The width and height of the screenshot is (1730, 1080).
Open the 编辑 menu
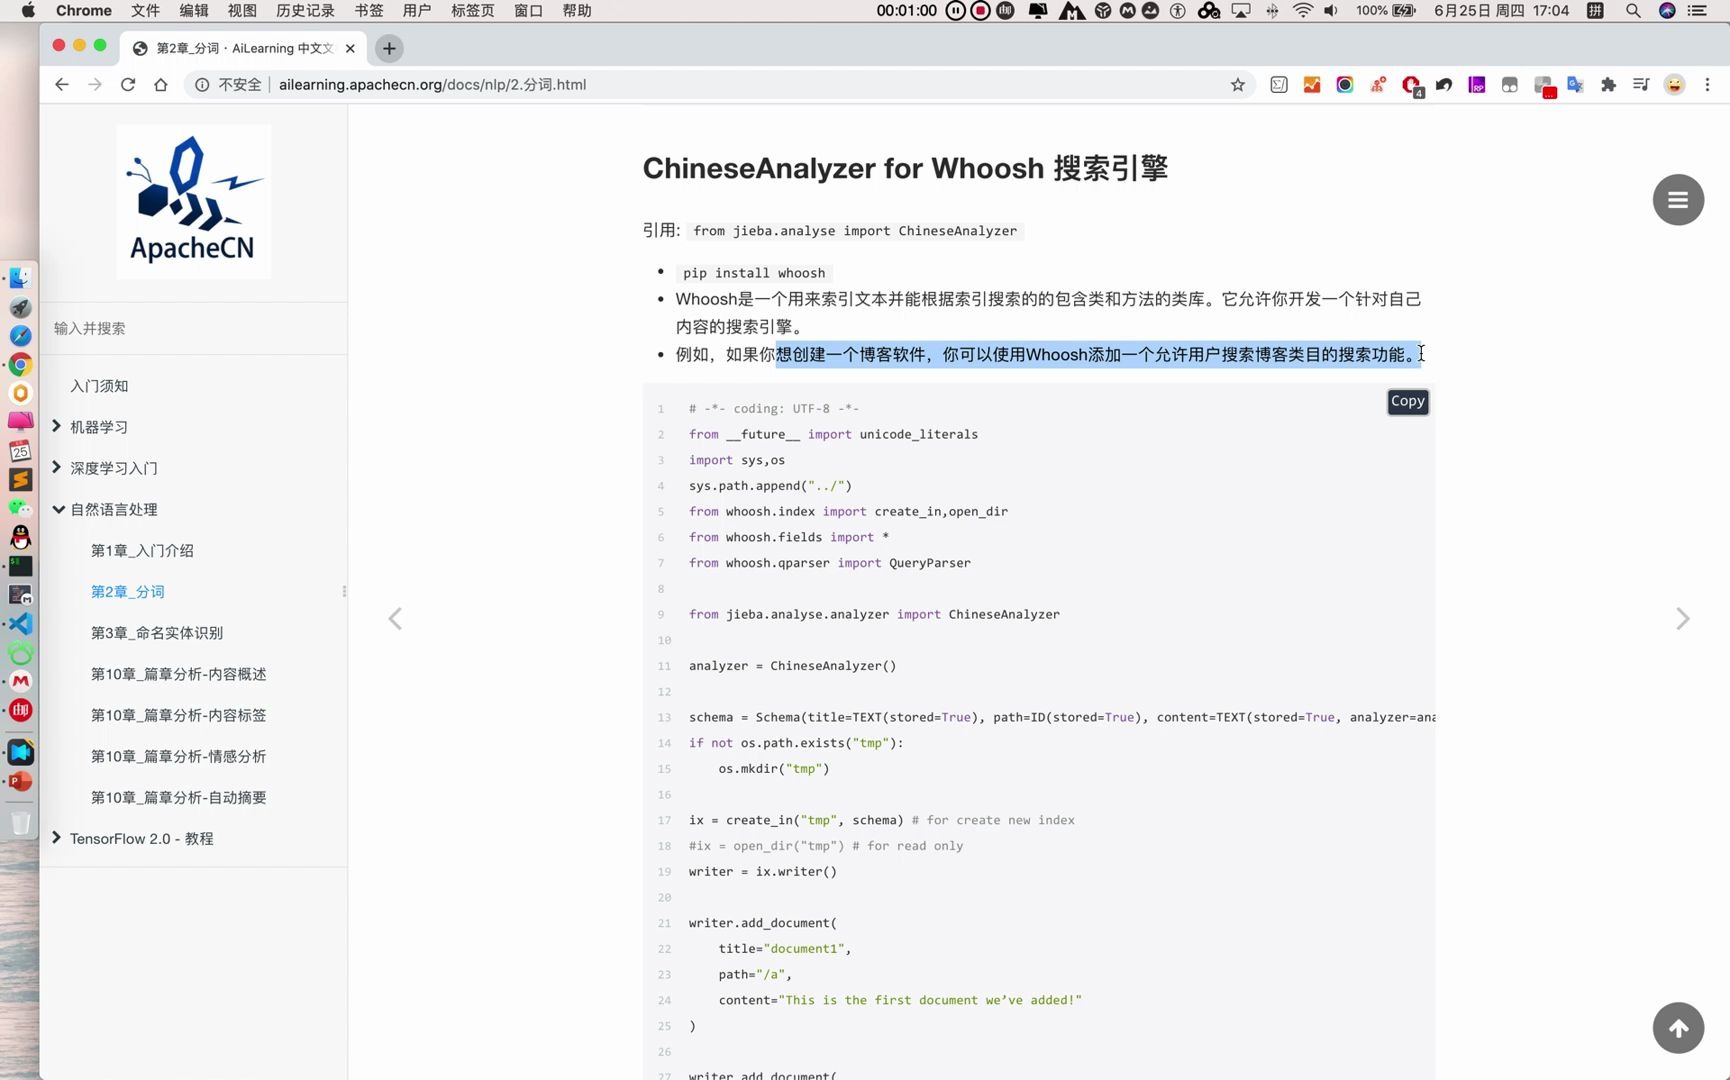pyautogui.click(x=194, y=11)
